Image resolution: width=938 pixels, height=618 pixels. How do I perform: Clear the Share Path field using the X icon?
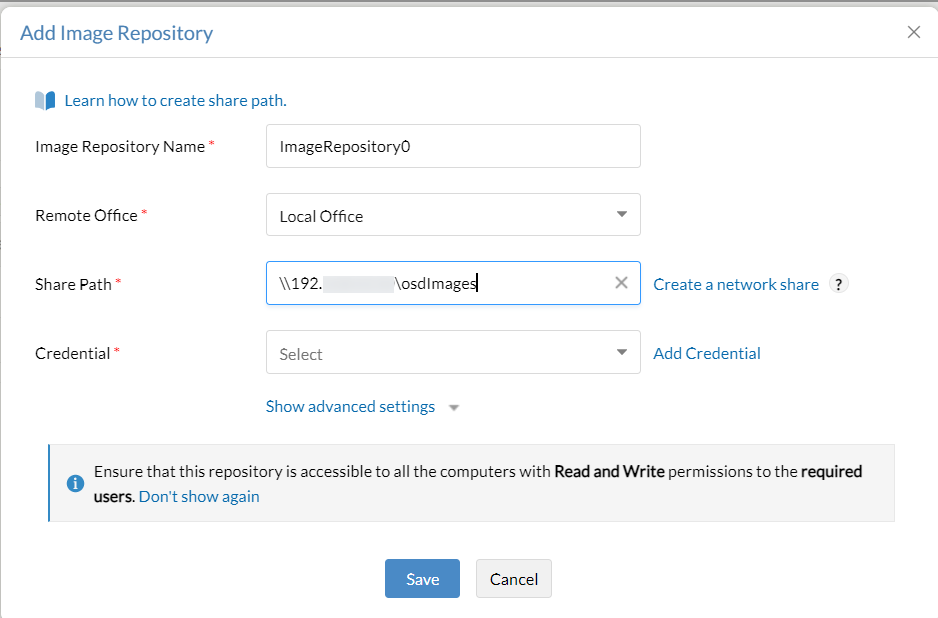pyautogui.click(x=620, y=283)
